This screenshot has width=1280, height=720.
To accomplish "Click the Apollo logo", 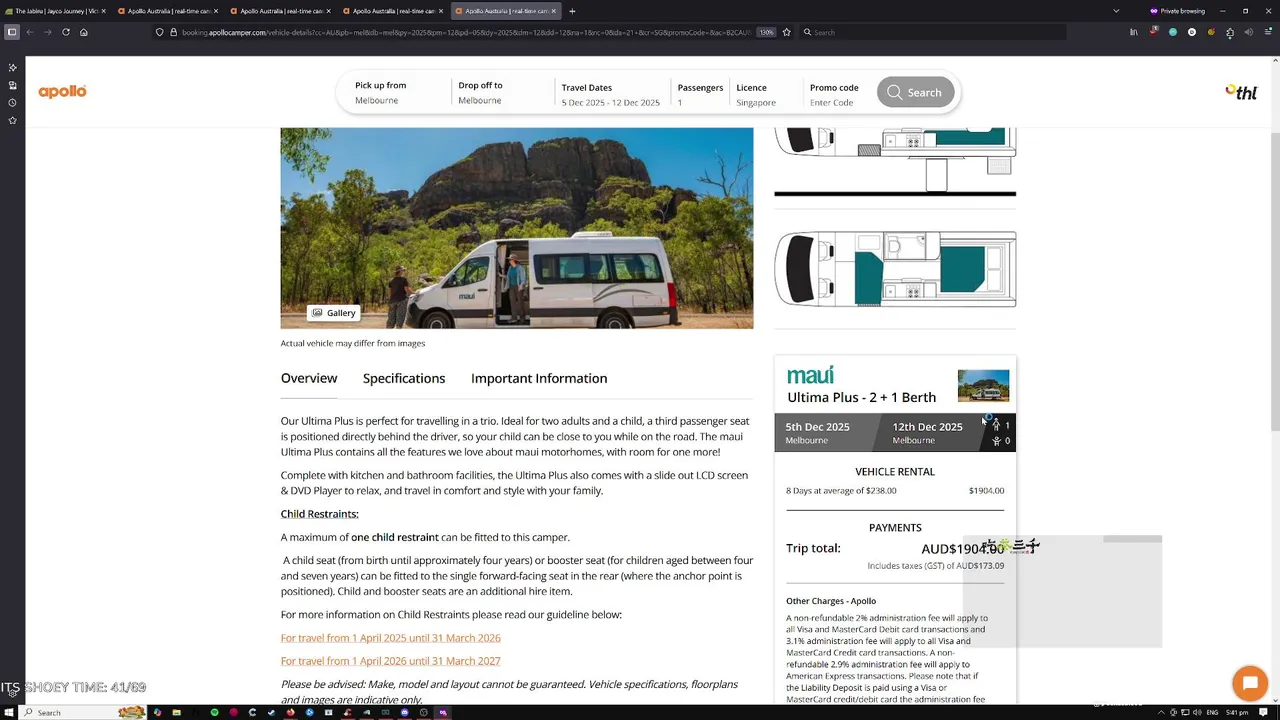I will pos(62,92).
